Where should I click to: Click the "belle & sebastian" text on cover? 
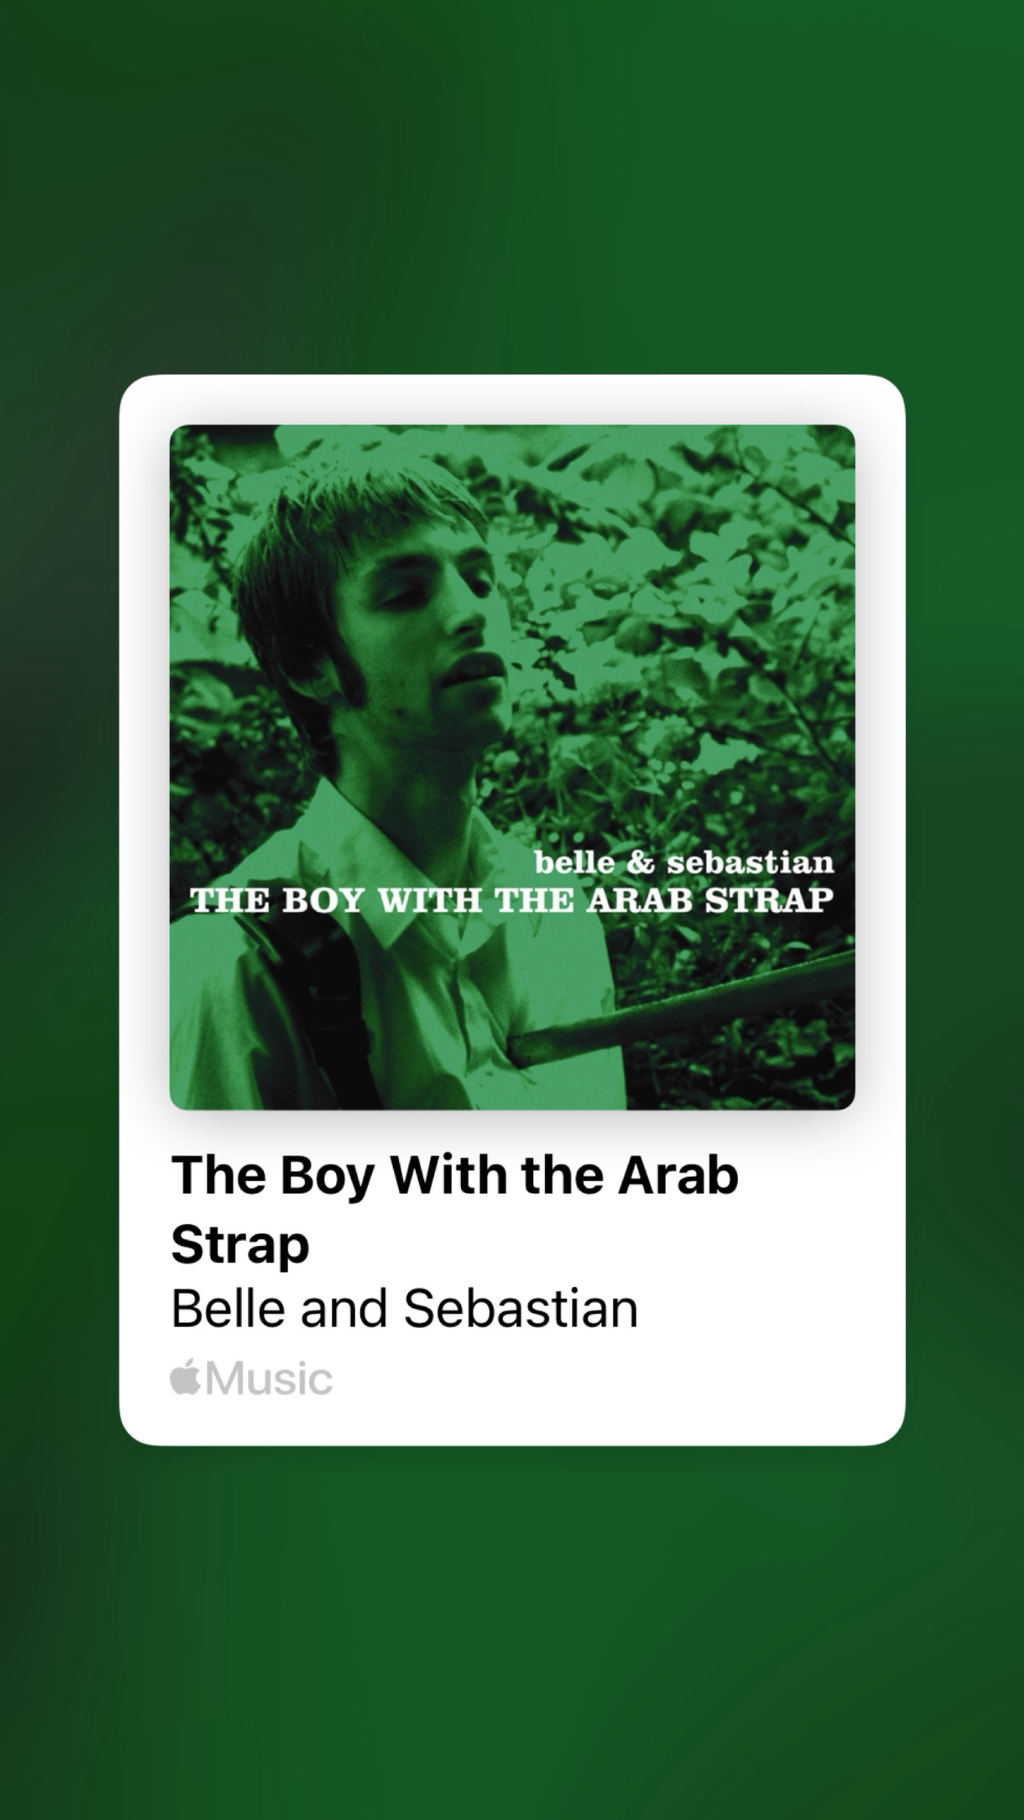(684, 863)
